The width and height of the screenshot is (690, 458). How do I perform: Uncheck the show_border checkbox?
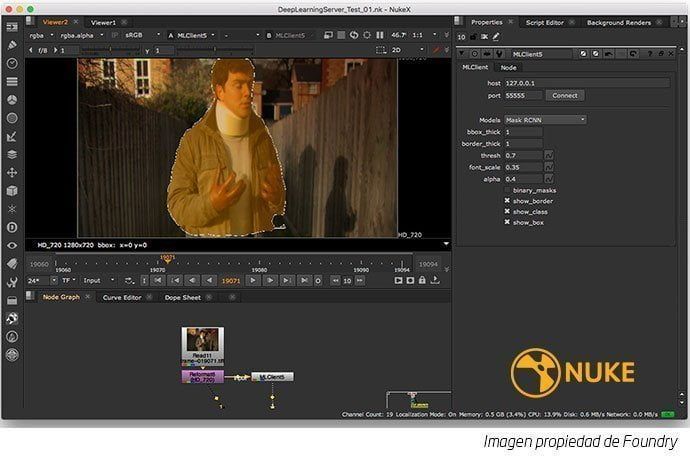point(507,201)
